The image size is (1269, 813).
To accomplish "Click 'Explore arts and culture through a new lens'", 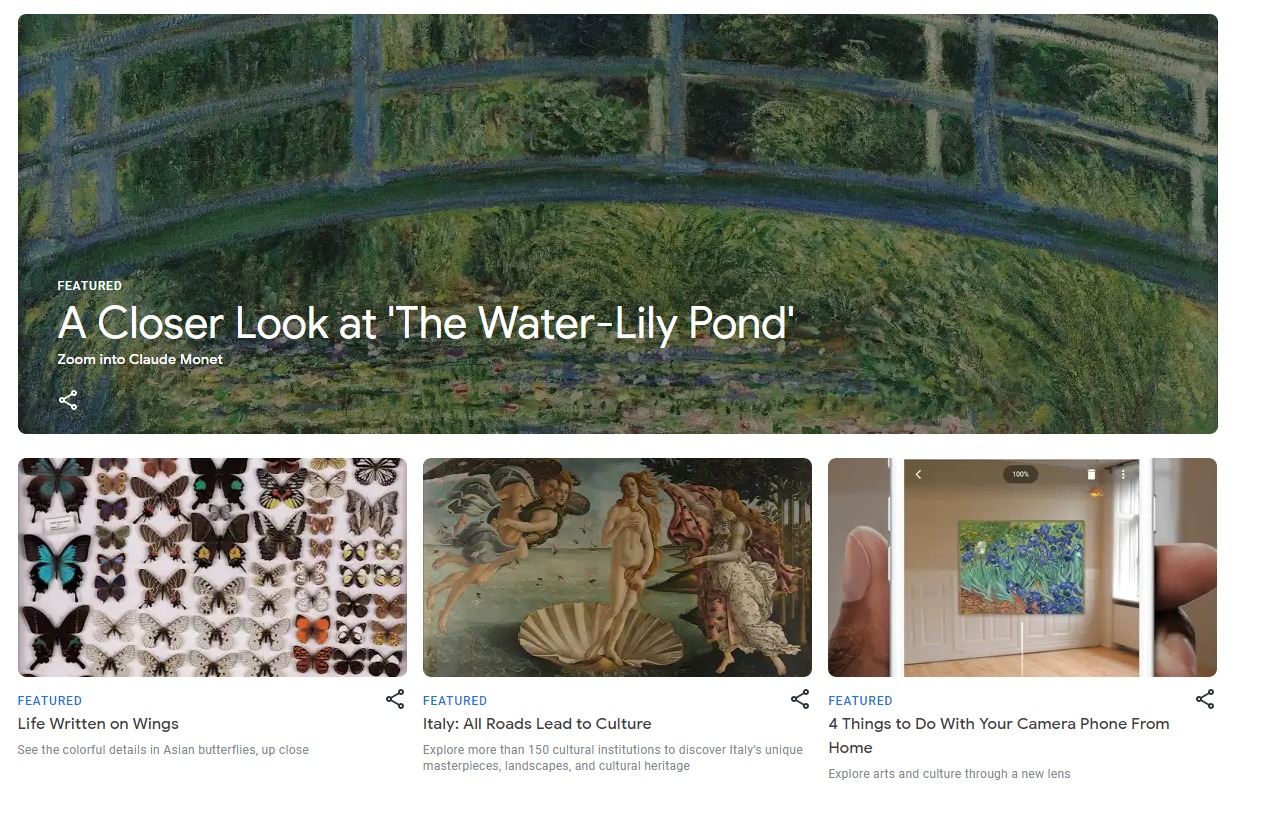I will click(x=949, y=774).
